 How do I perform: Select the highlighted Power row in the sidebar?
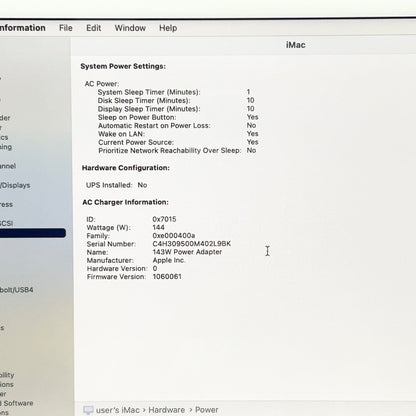pos(33,233)
